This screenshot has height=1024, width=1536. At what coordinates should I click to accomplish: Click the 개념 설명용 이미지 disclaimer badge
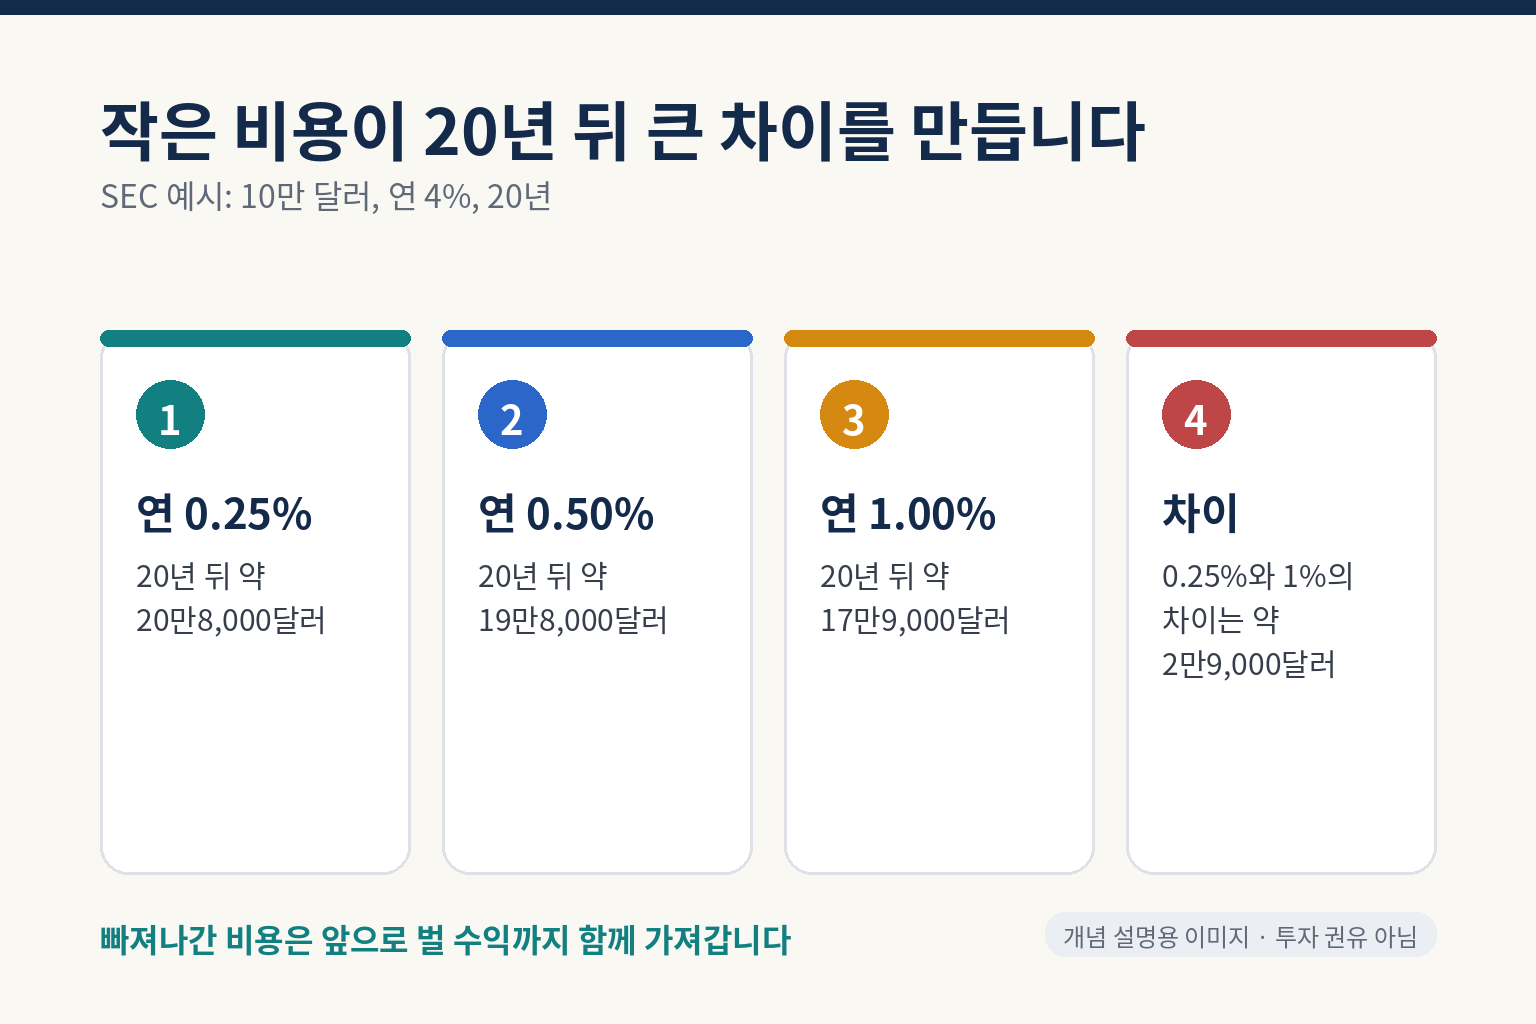tap(1241, 936)
